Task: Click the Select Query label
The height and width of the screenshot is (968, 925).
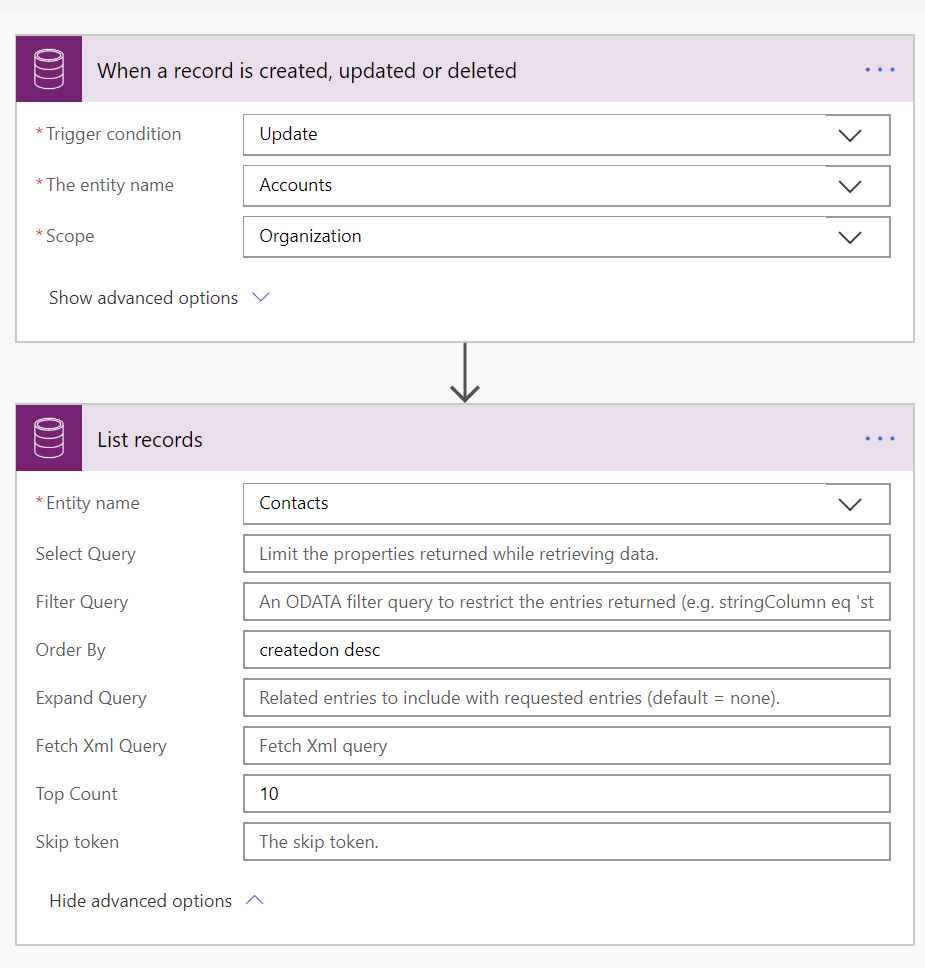Action: [85, 554]
